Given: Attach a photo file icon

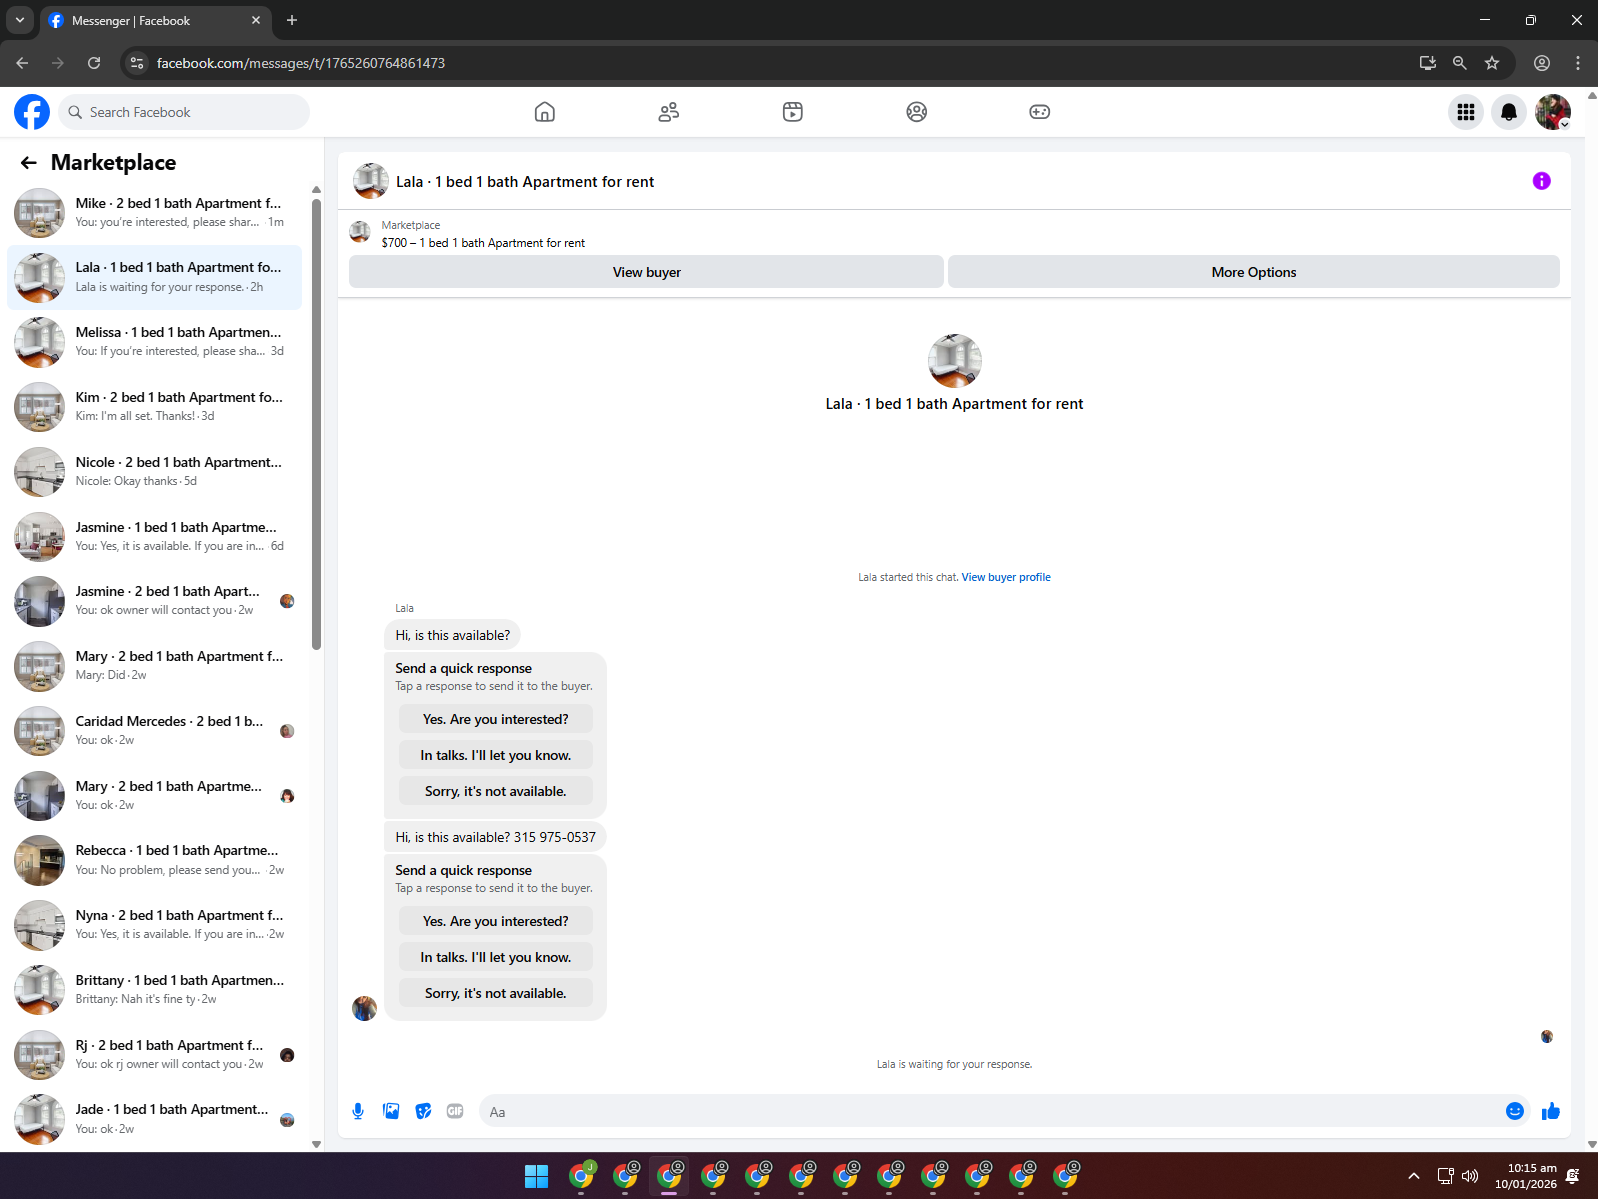Looking at the screenshot, I should (391, 1111).
